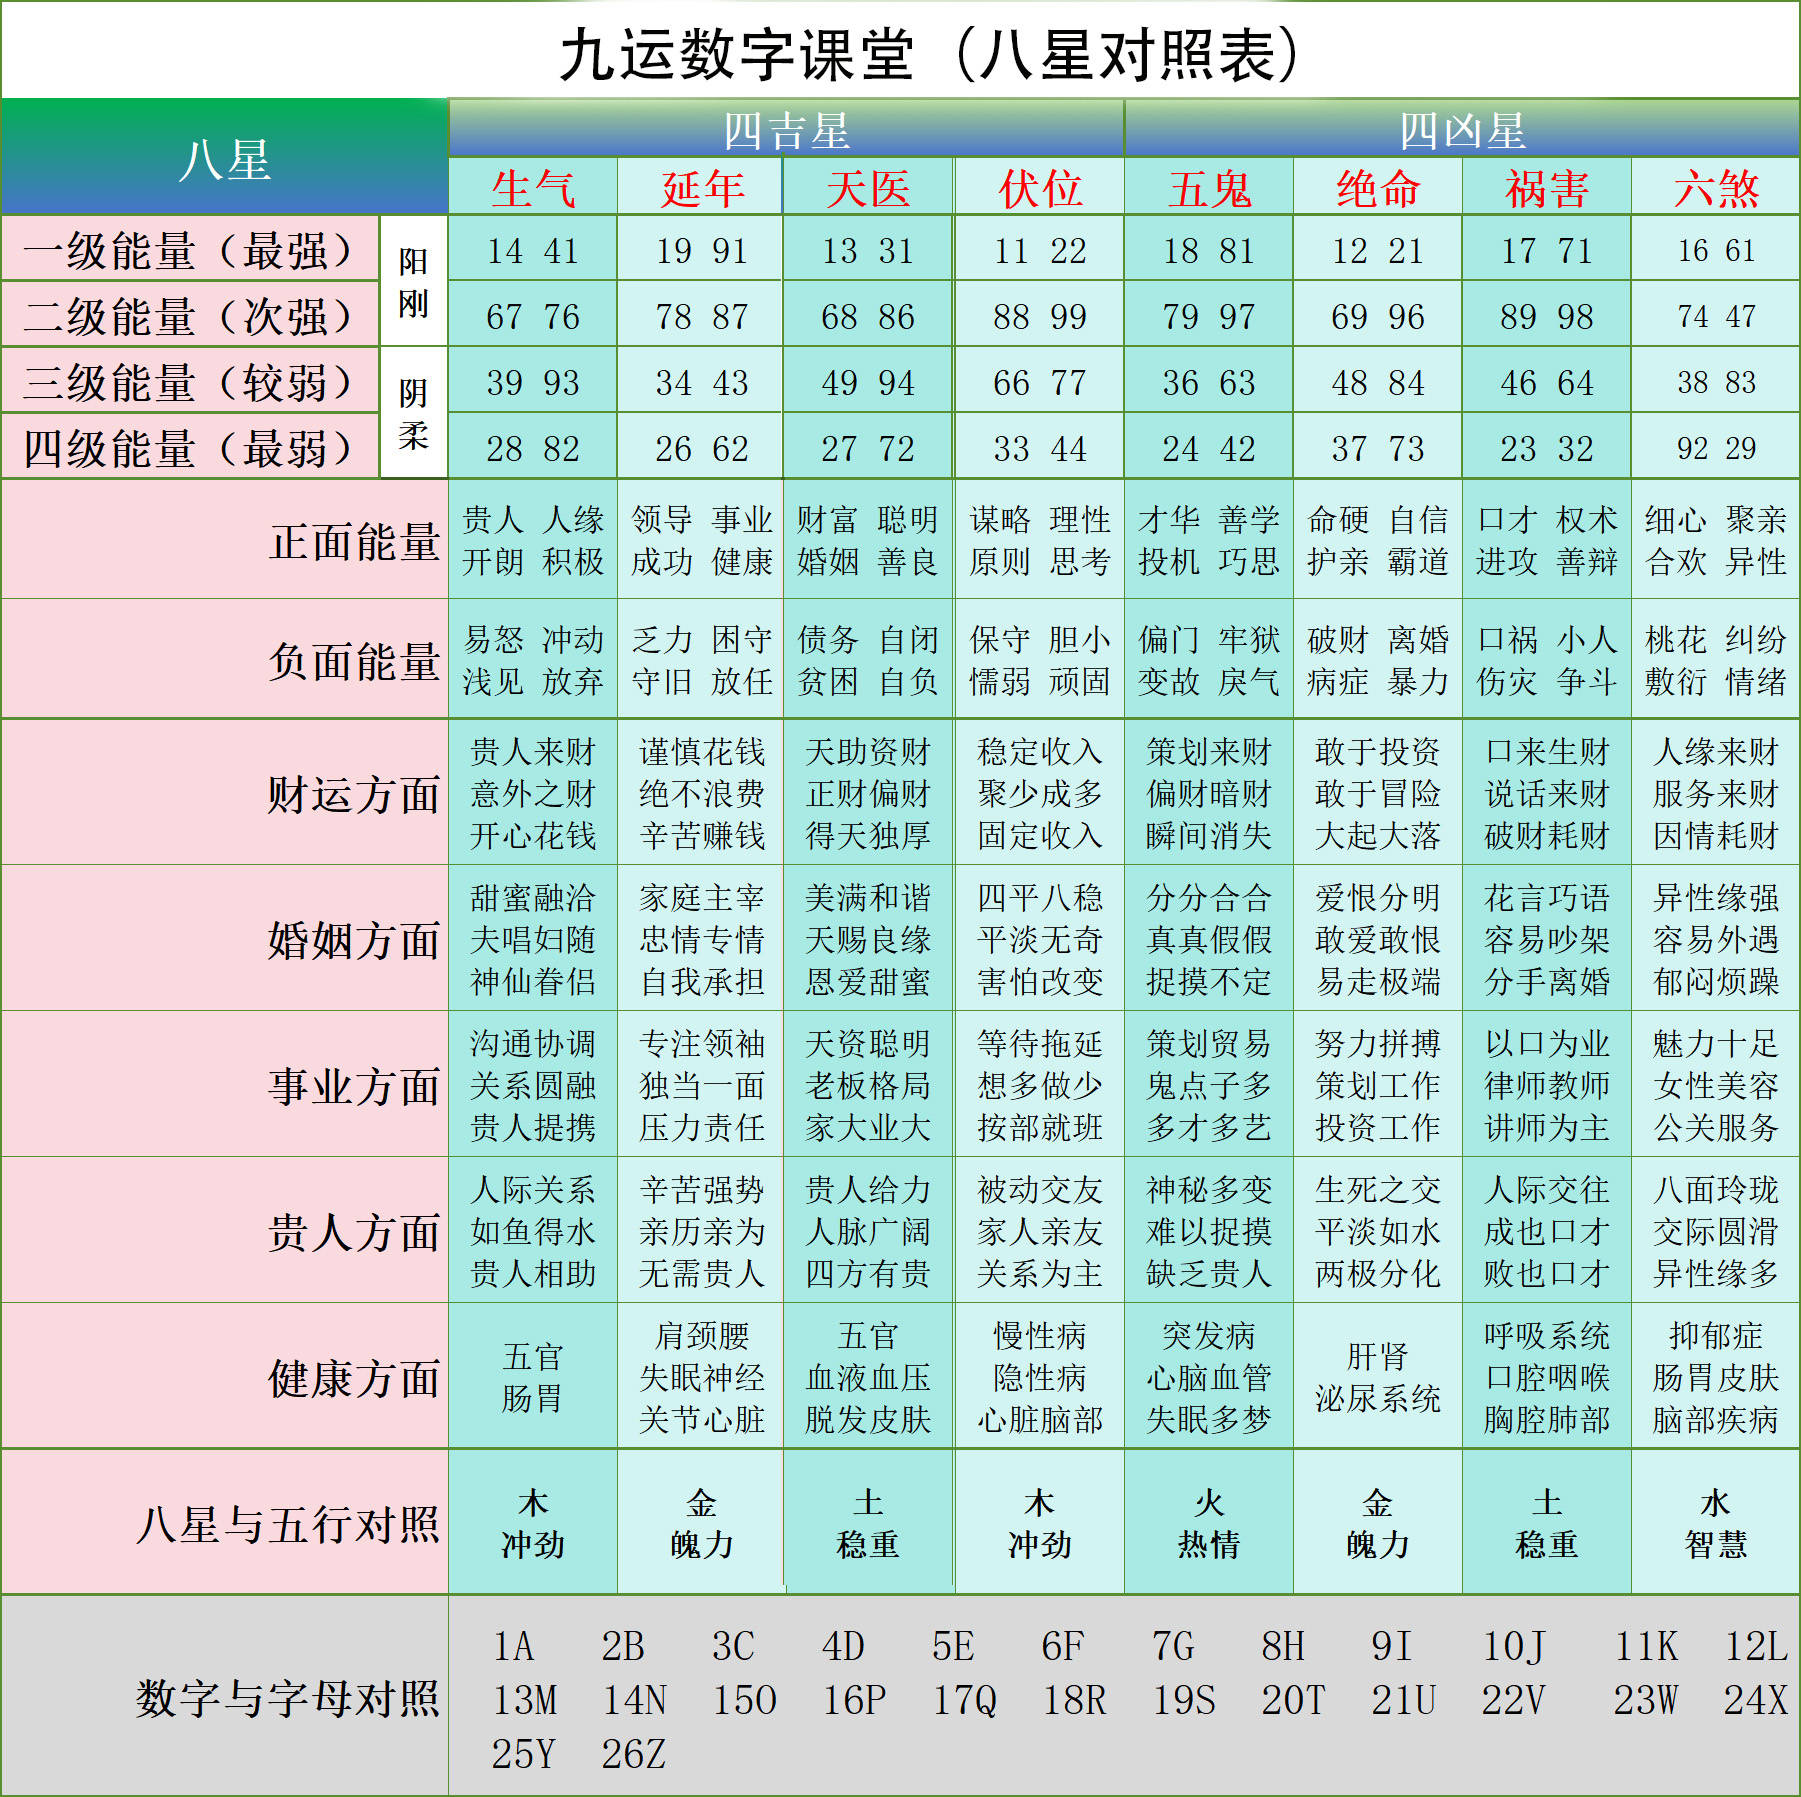Click the cell with numbers 88 99
Image resolution: width=1801 pixels, height=1797 pixels.
point(1040,315)
